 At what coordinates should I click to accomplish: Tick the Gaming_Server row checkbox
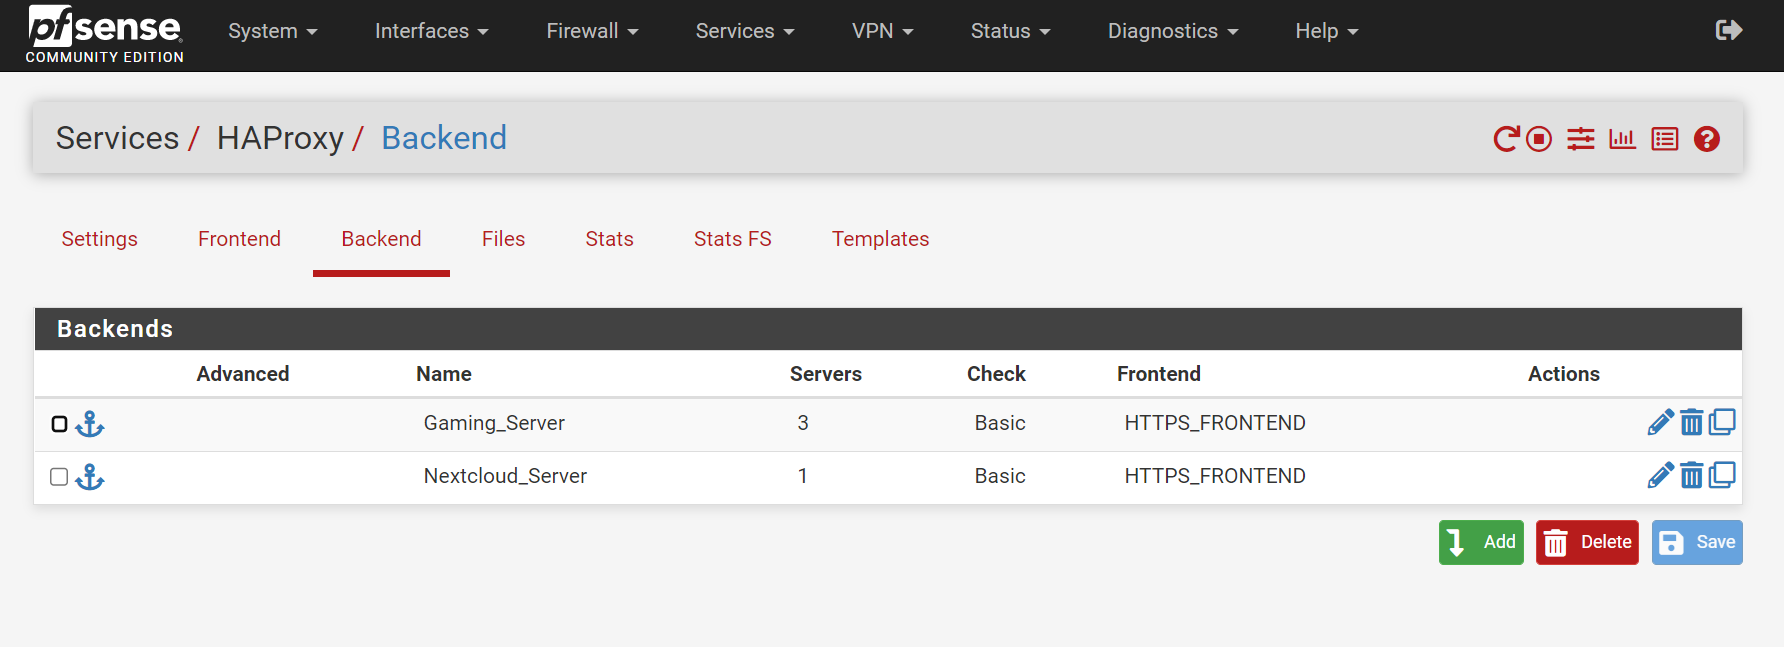pyautogui.click(x=60, y=424)
